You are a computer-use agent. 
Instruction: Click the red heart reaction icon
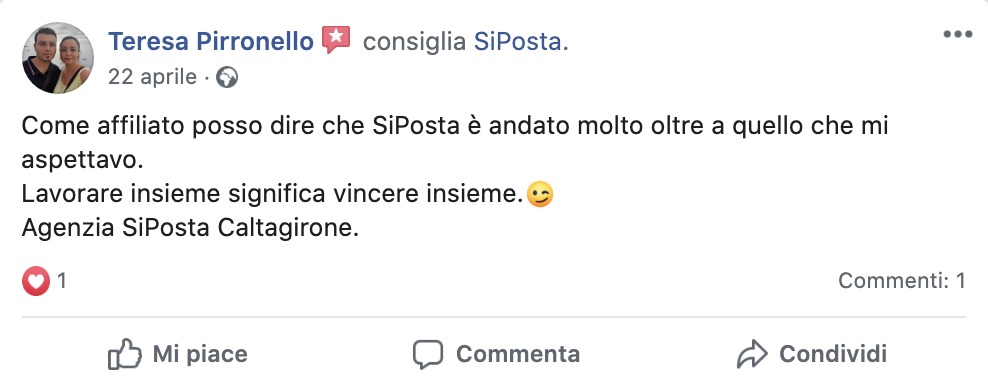tap(36, 281)
